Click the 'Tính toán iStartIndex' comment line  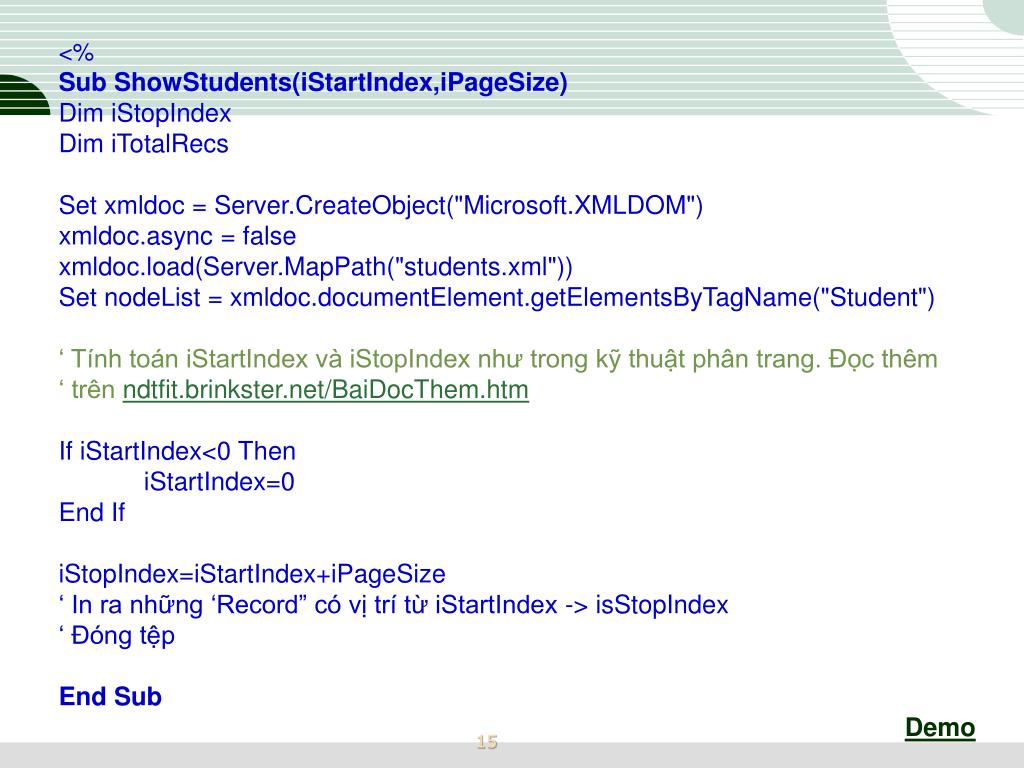coord(498,359)
